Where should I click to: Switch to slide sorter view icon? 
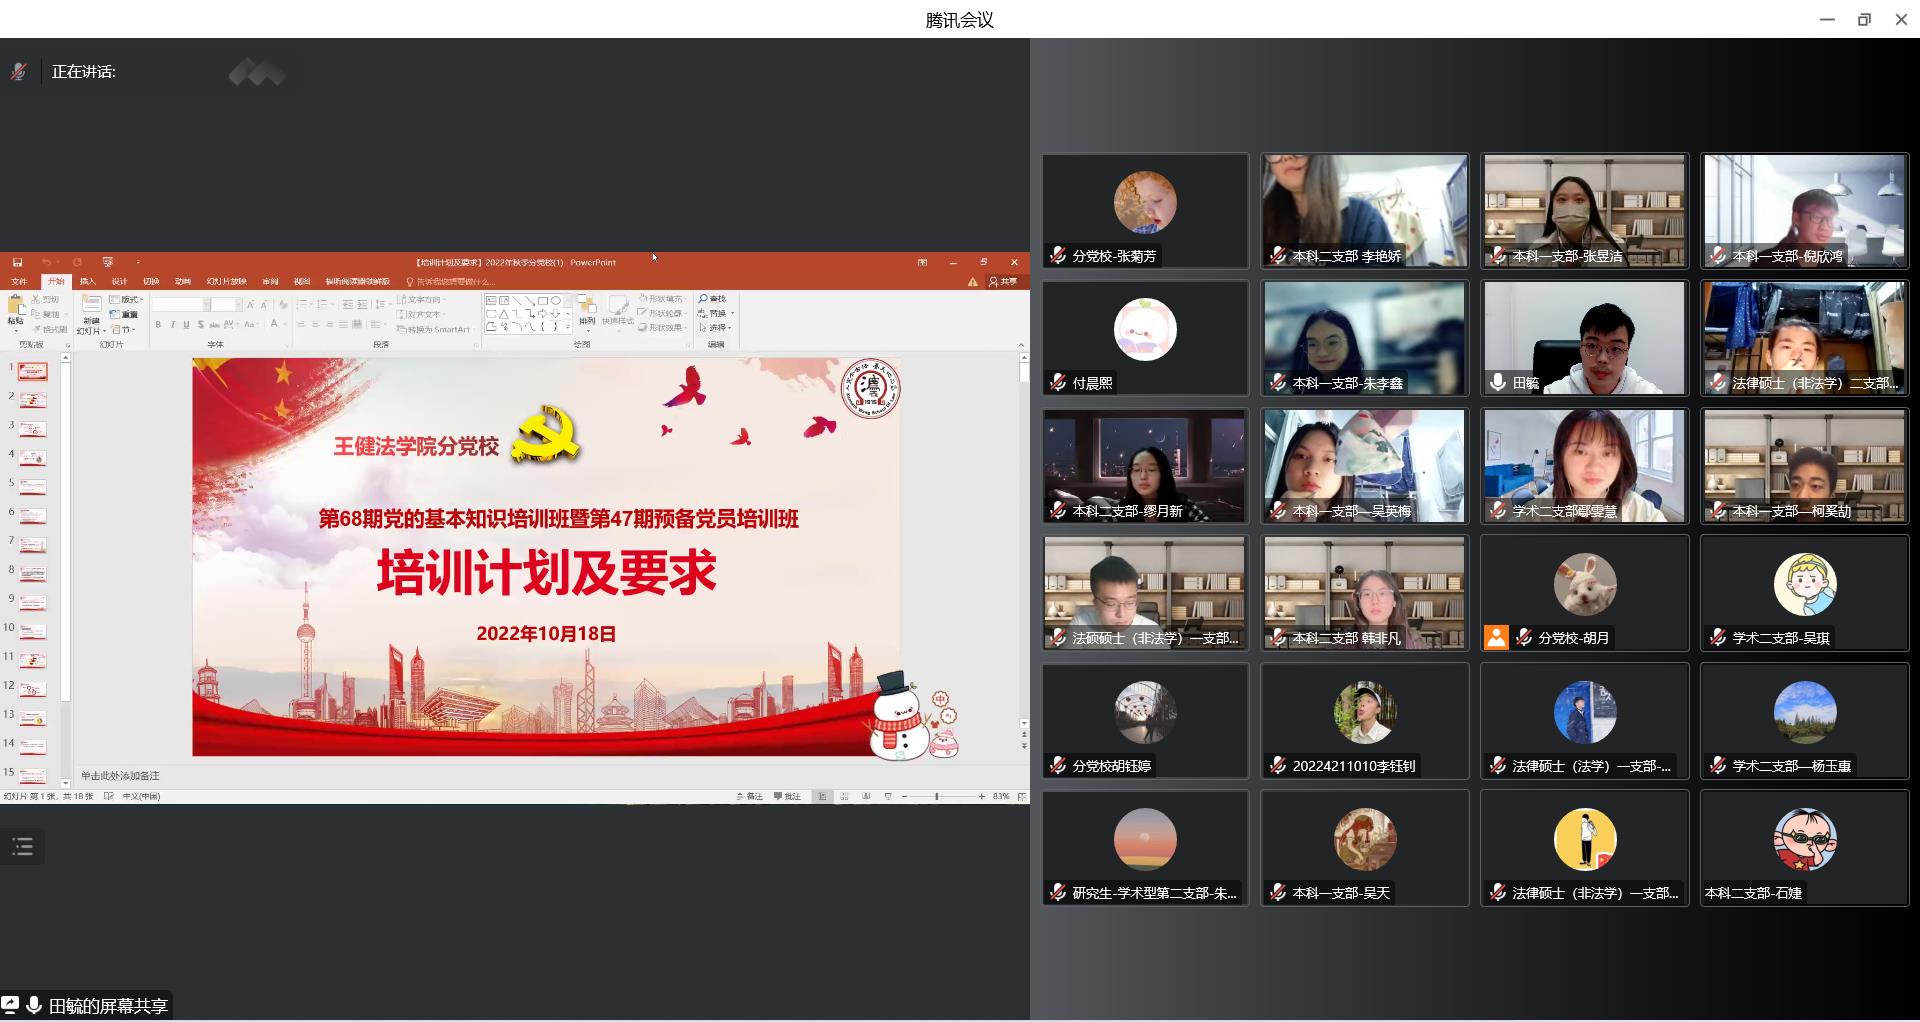coord(844,797)
